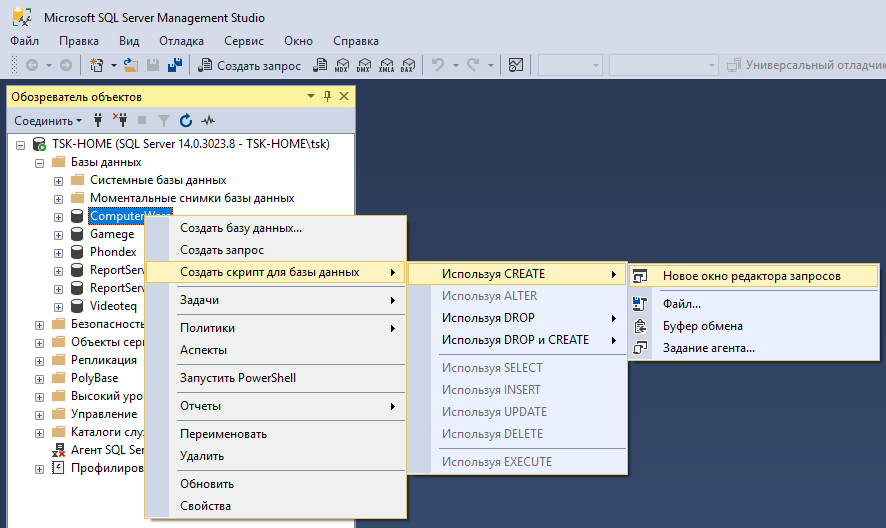Expand 'Системные базы данных' node
This screenshot has height=528, width=886.
pos(58,181)
